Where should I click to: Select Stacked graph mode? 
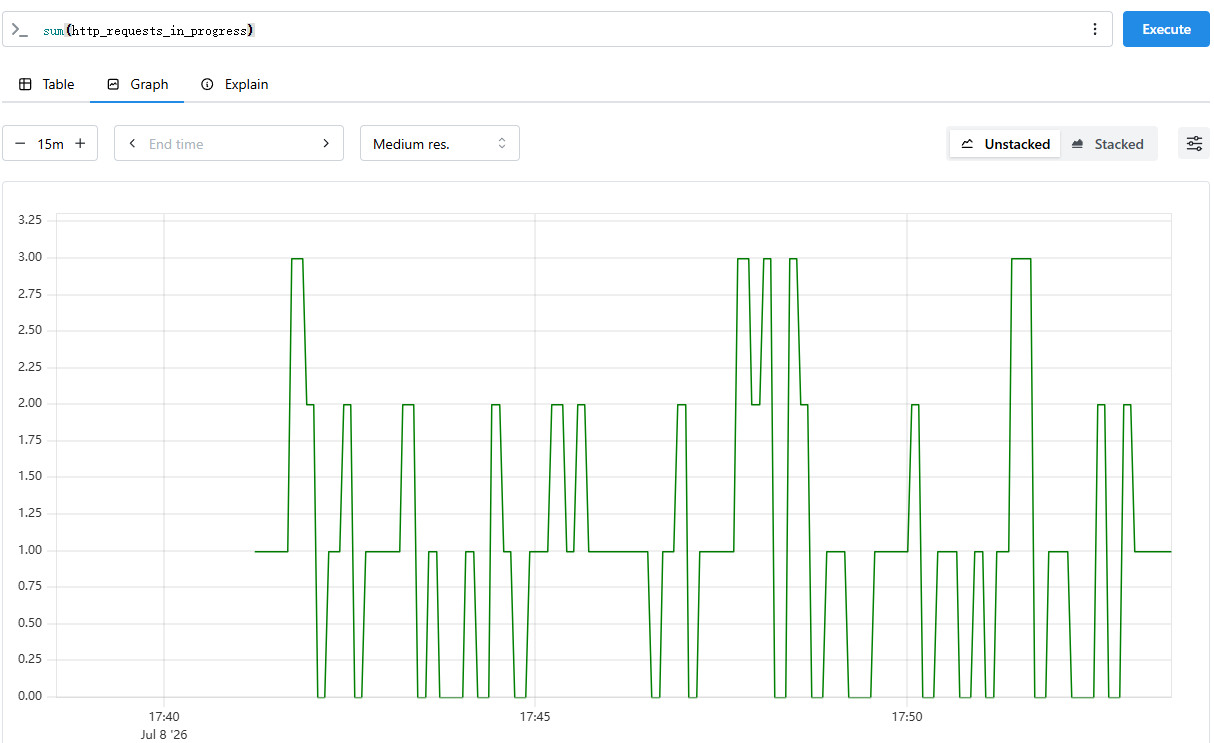pyautogui.click(x=1107, y=144)
